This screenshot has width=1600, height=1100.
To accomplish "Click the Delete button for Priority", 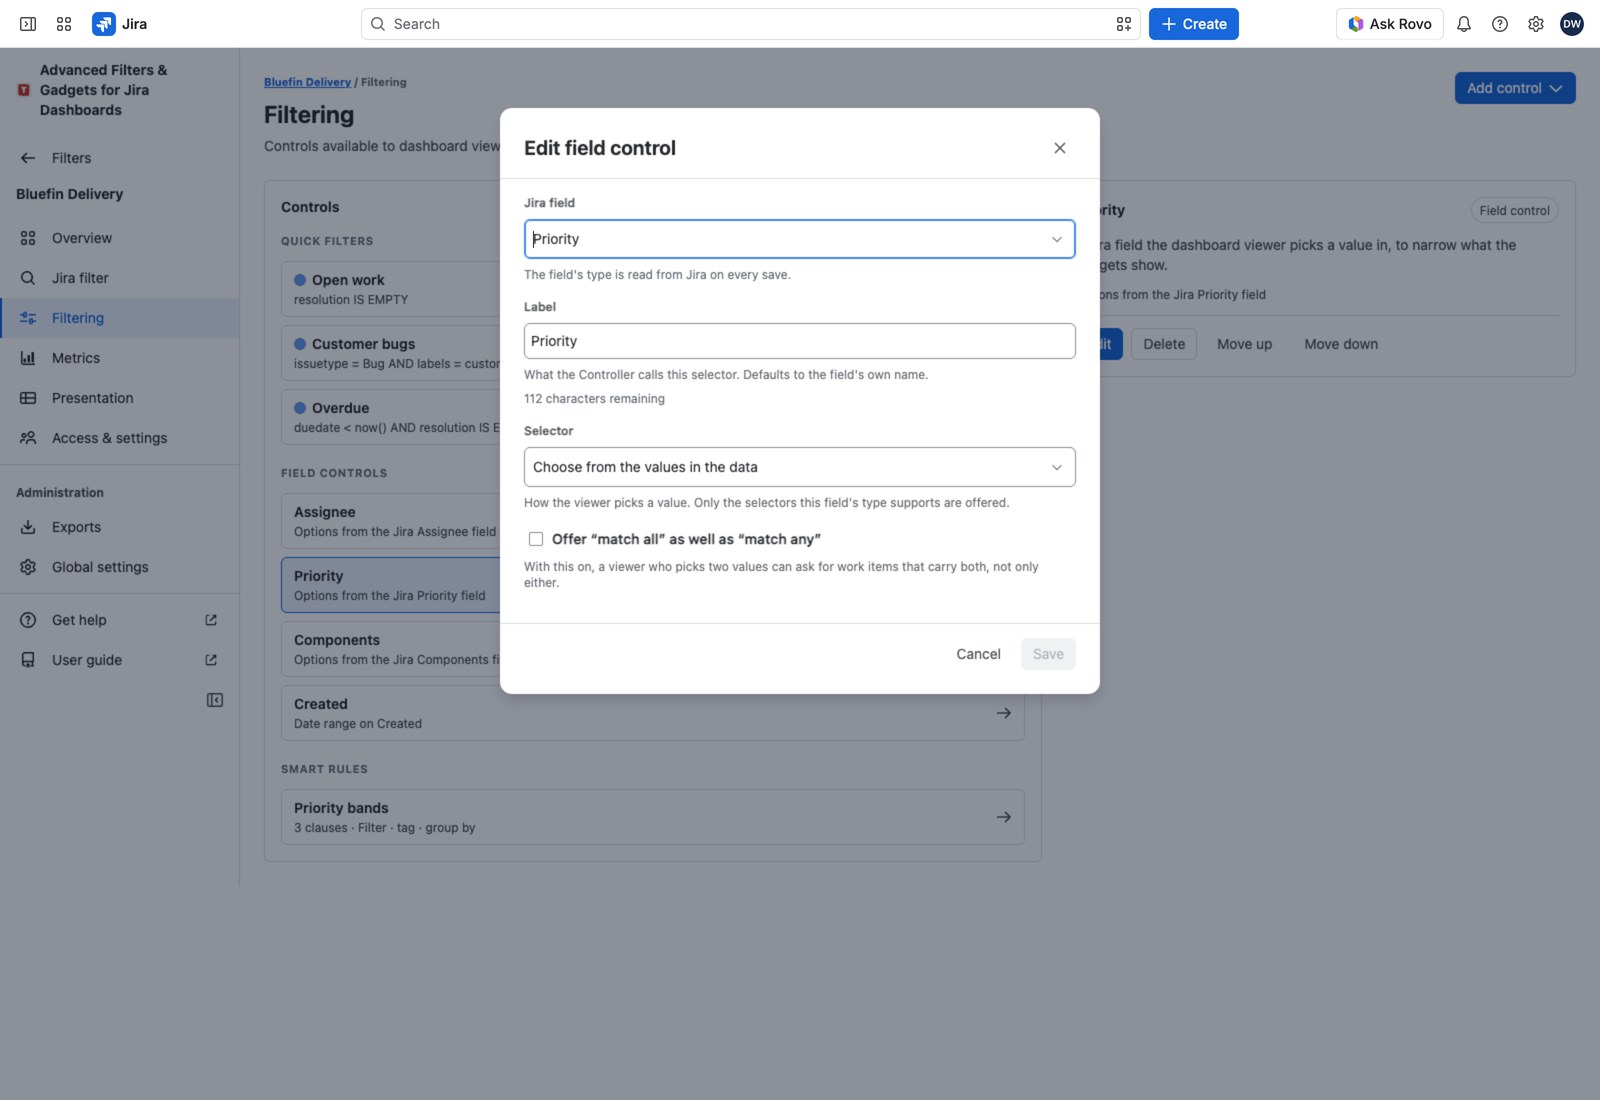I will tap(1164, 344).
